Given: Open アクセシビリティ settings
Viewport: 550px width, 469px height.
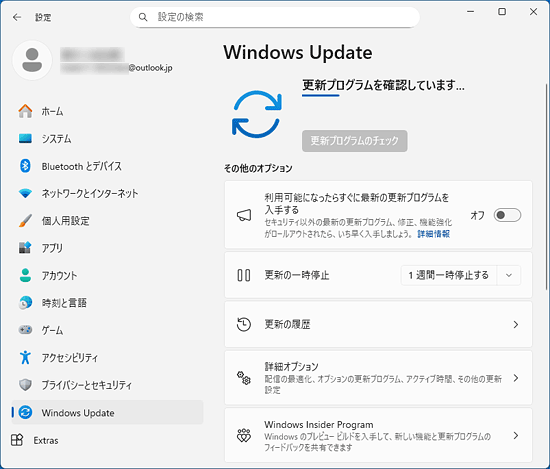Looking at the screenshot, I should [108, 357].
